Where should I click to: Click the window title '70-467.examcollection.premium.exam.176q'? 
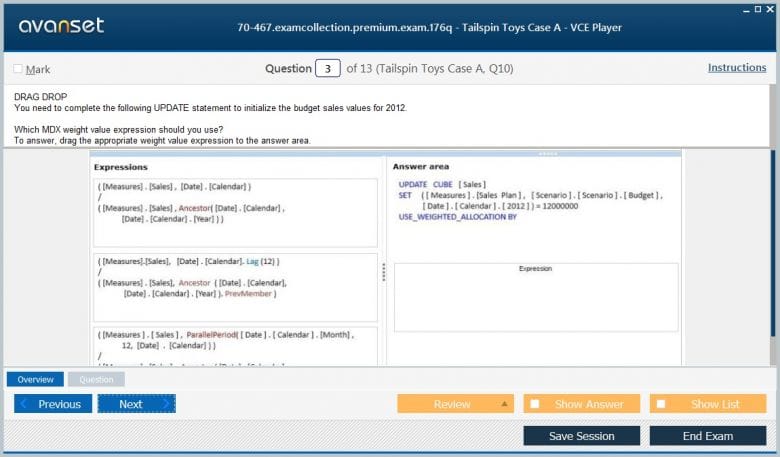pos(345,27)
